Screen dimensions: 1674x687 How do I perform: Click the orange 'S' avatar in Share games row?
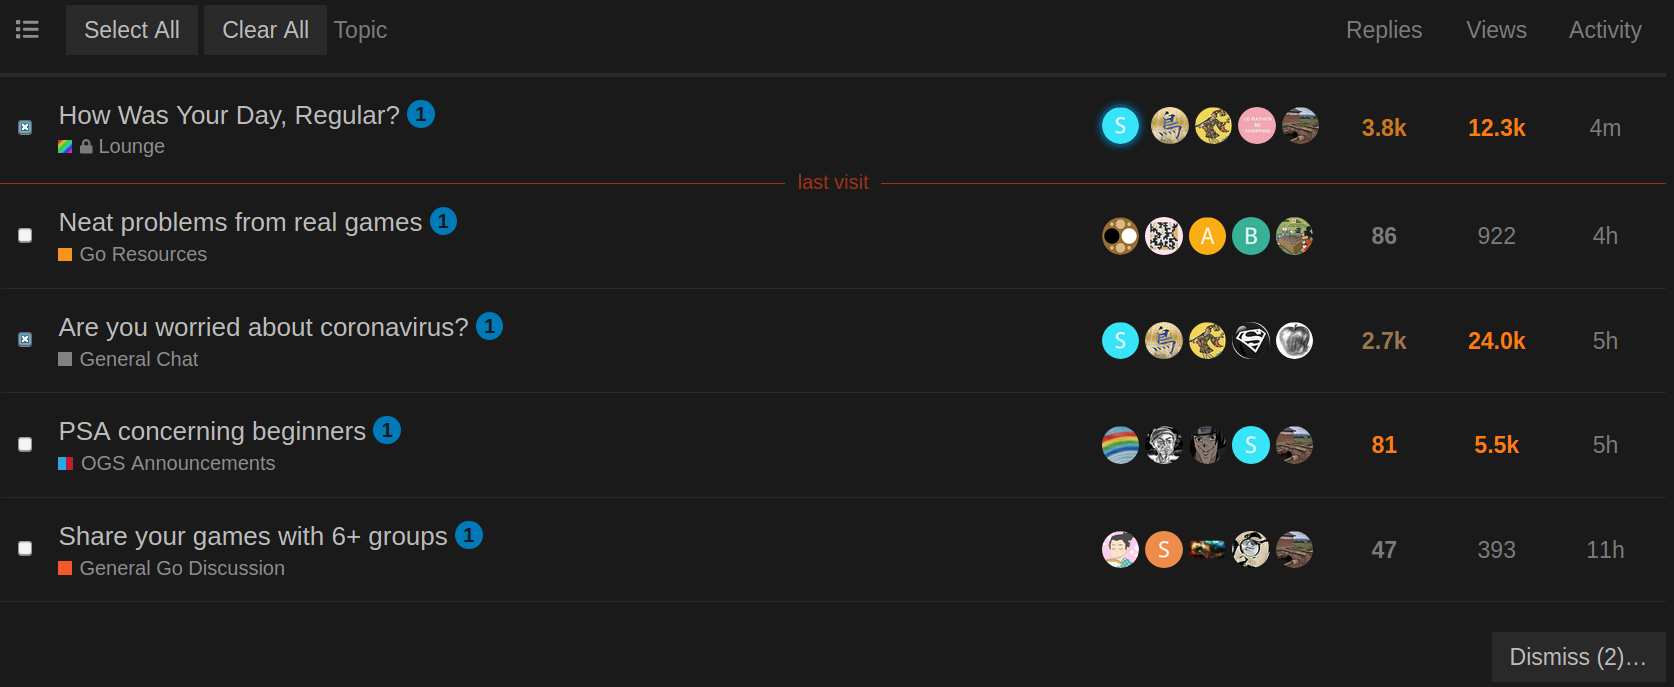point(1163,549)
